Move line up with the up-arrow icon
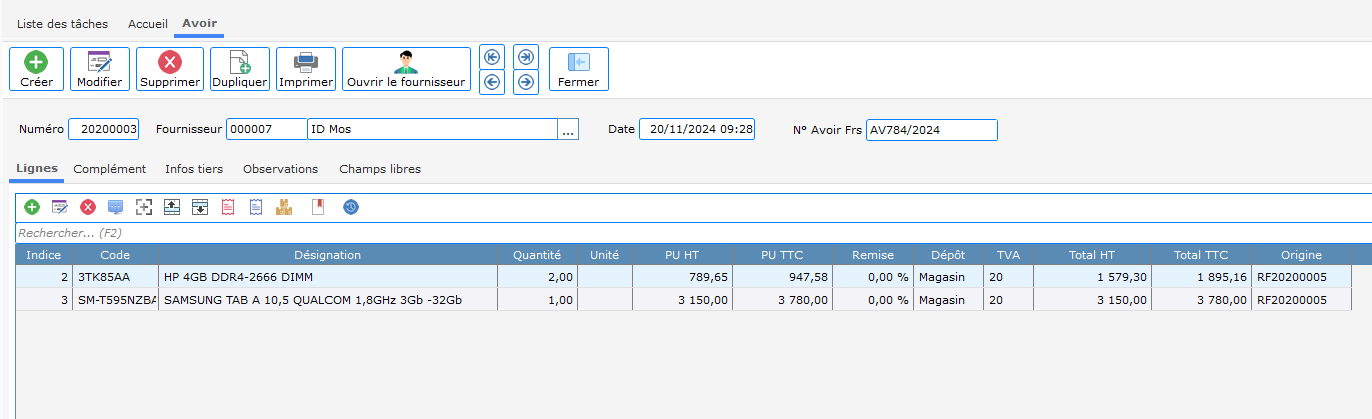Viewport: 1372px width, 419px height. tap(171, 207)
